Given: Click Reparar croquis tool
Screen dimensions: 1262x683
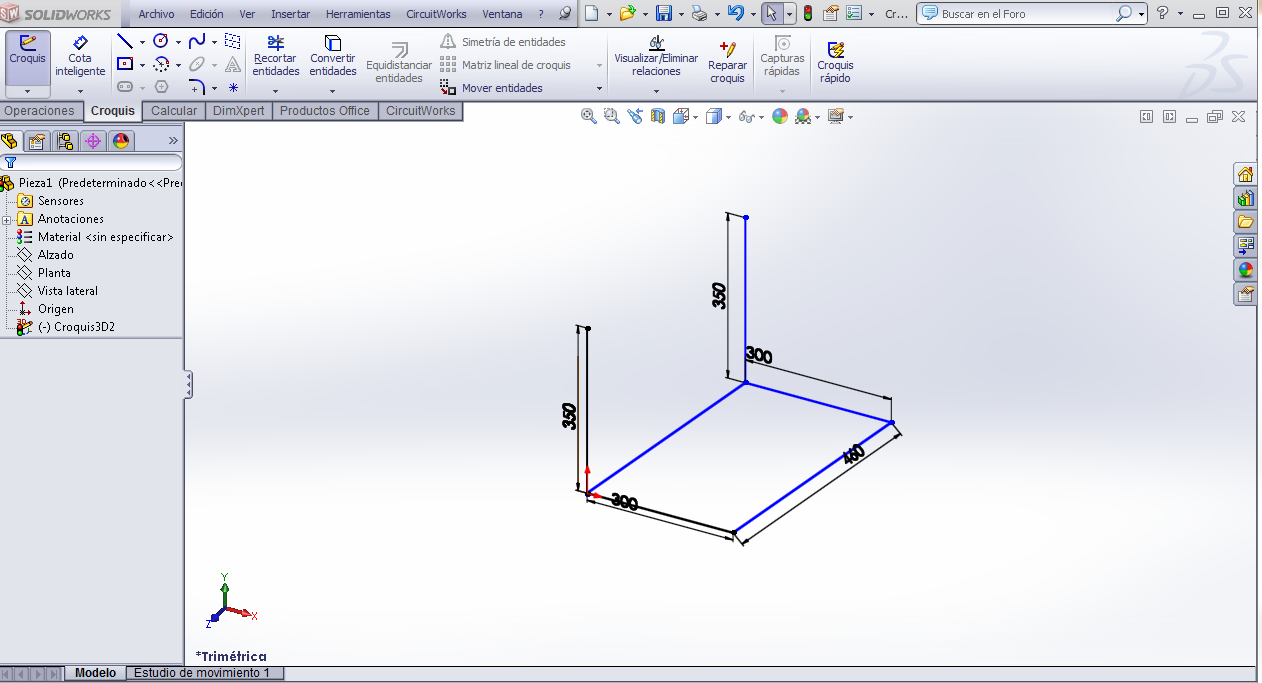Looking at the screenshot, I should tap(728, 62).
